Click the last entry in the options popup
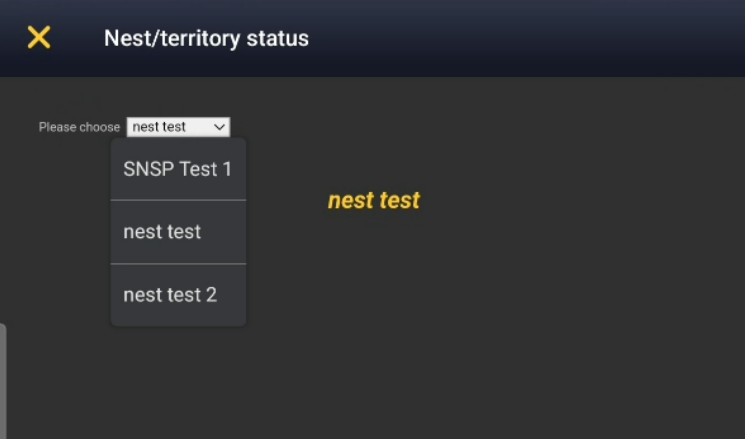This screenshot has width=745, height=439. (170, 295)
